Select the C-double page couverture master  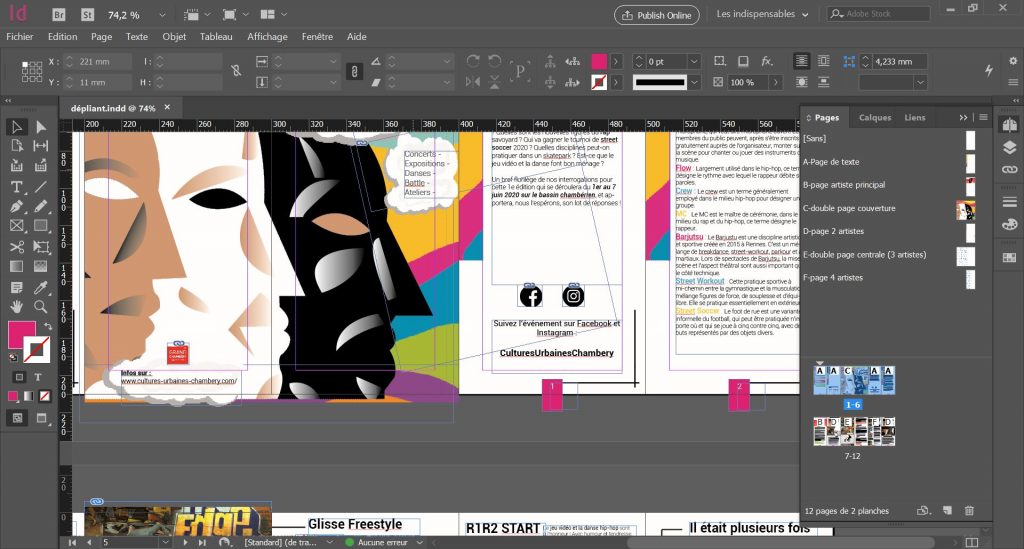pos(849,208)
